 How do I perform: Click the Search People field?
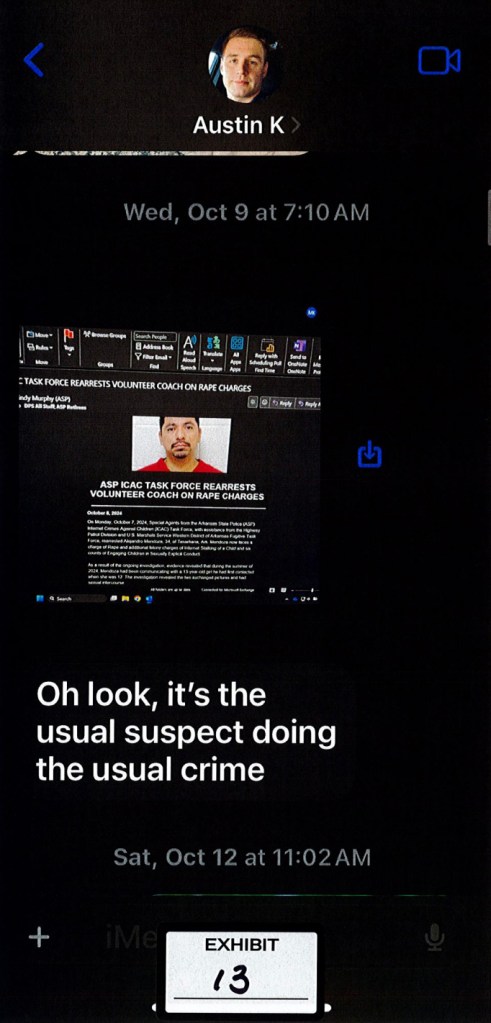click(x=155, y=337)
